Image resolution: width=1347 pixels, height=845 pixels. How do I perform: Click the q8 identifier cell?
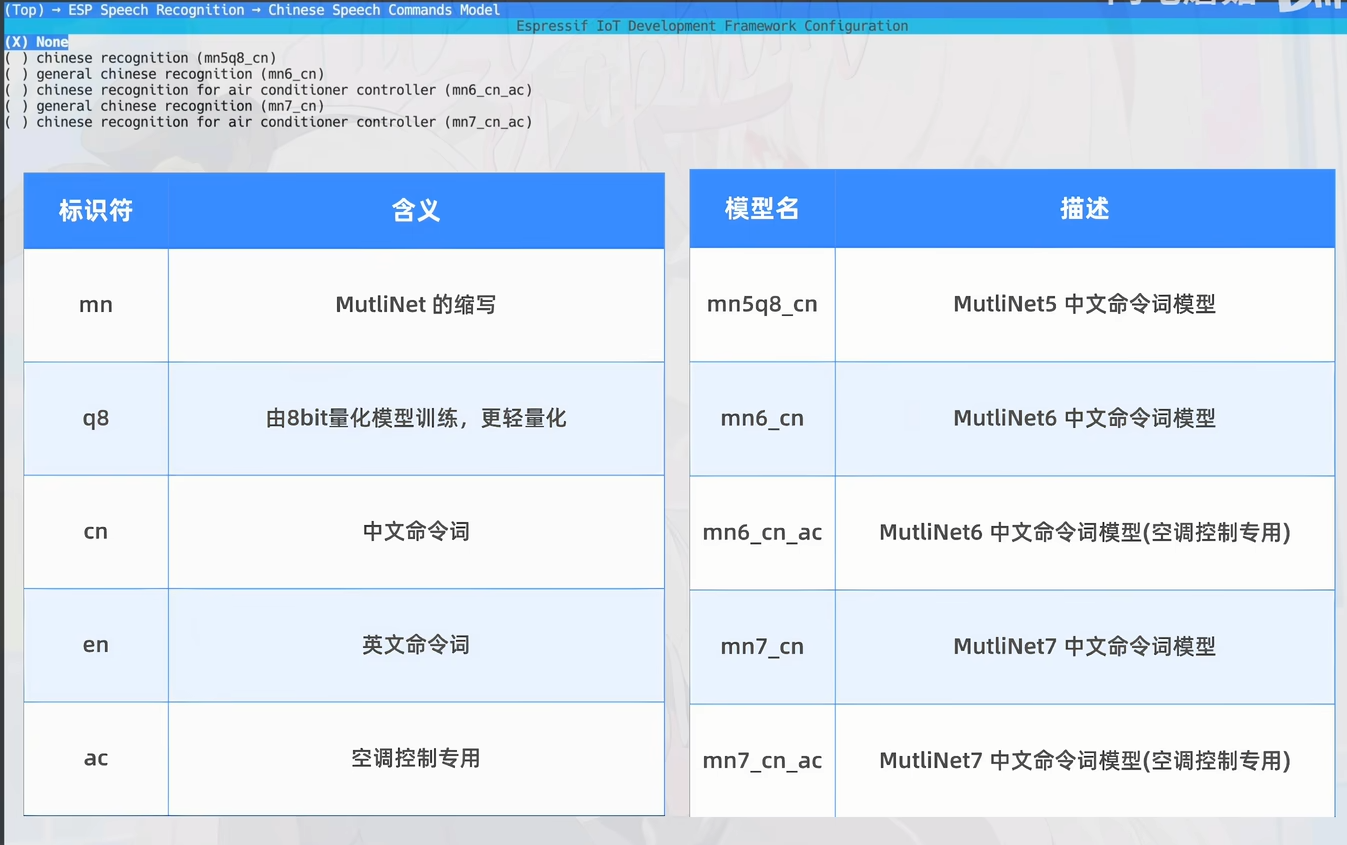tap(96, 418)
